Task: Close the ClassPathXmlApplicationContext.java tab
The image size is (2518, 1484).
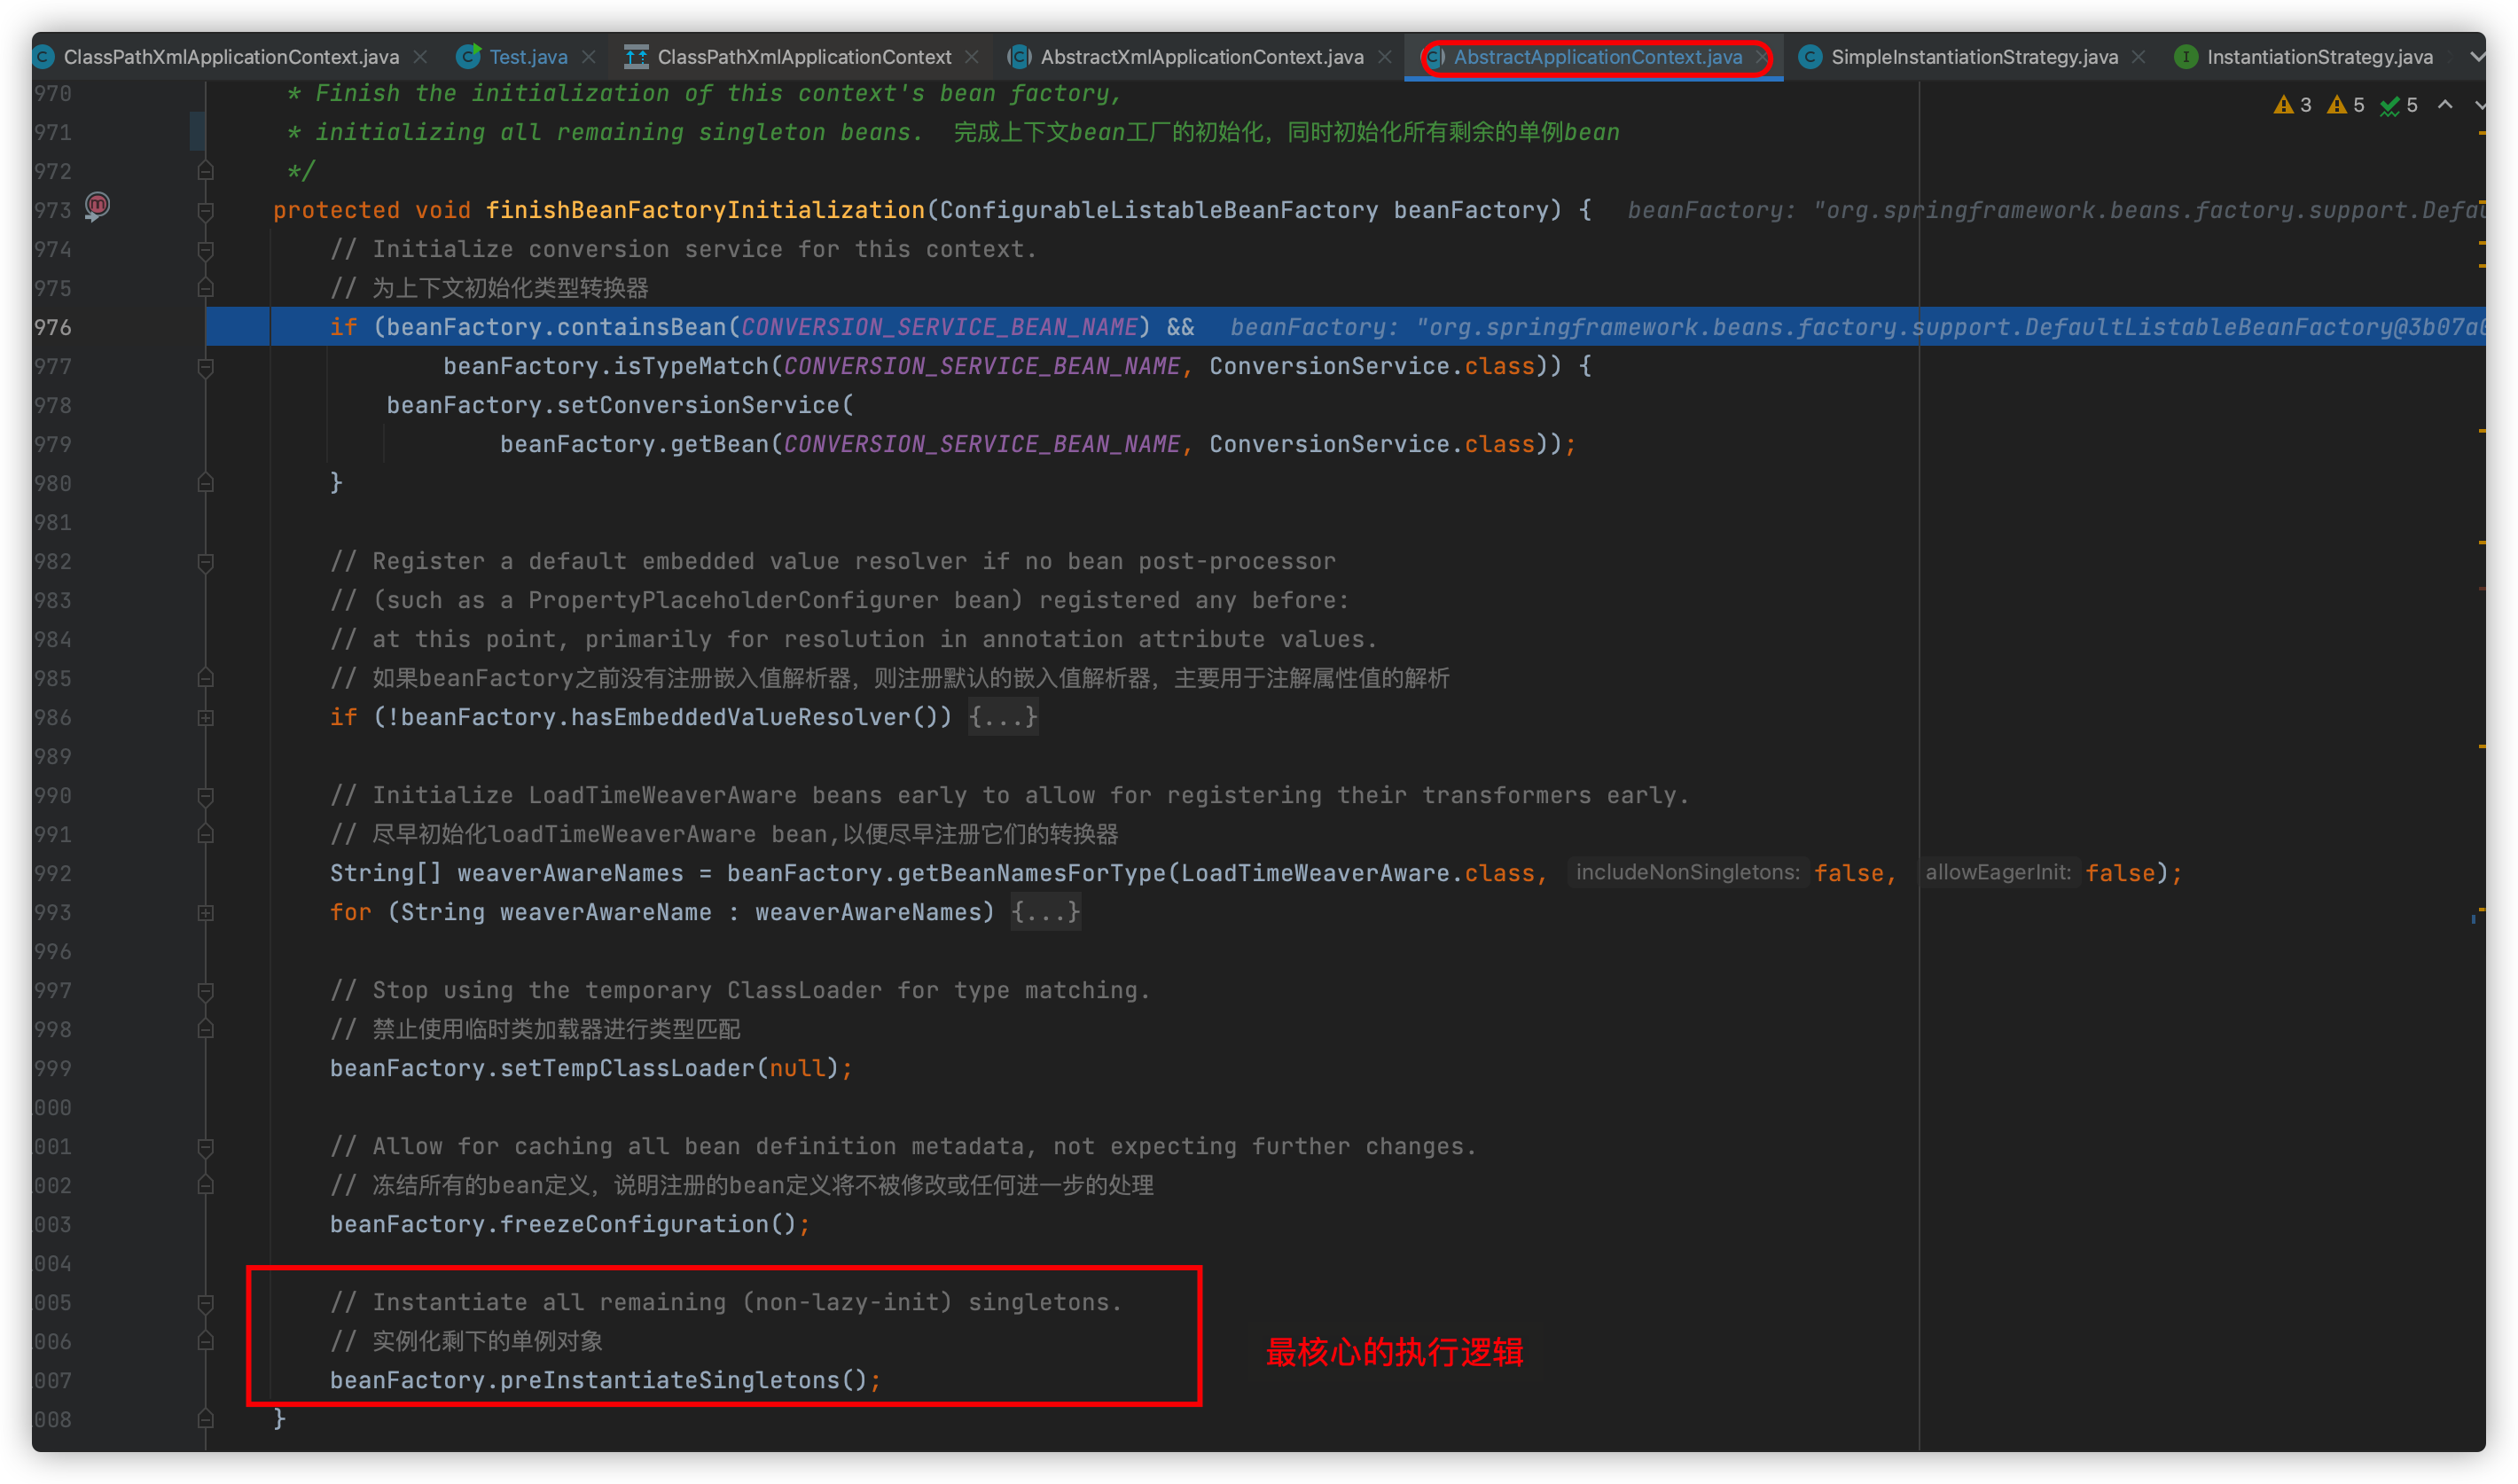Action: coord(421,57)
